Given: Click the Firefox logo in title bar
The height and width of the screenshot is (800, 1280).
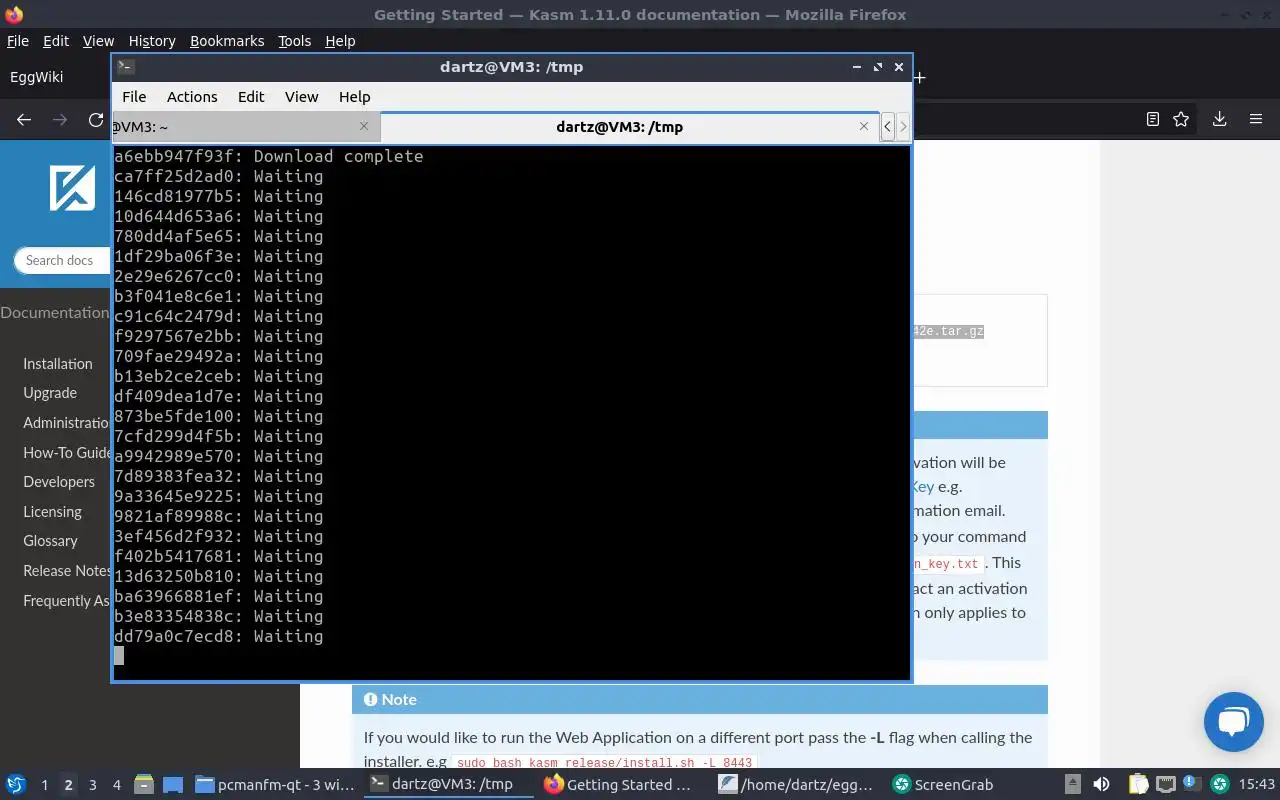Looking at the screenshot, I should coord(14,15).
